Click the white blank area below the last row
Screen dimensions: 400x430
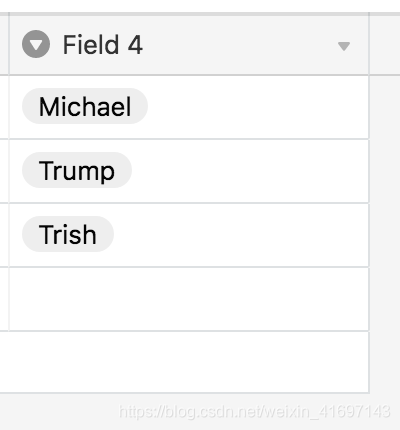(x=184, y=362)
